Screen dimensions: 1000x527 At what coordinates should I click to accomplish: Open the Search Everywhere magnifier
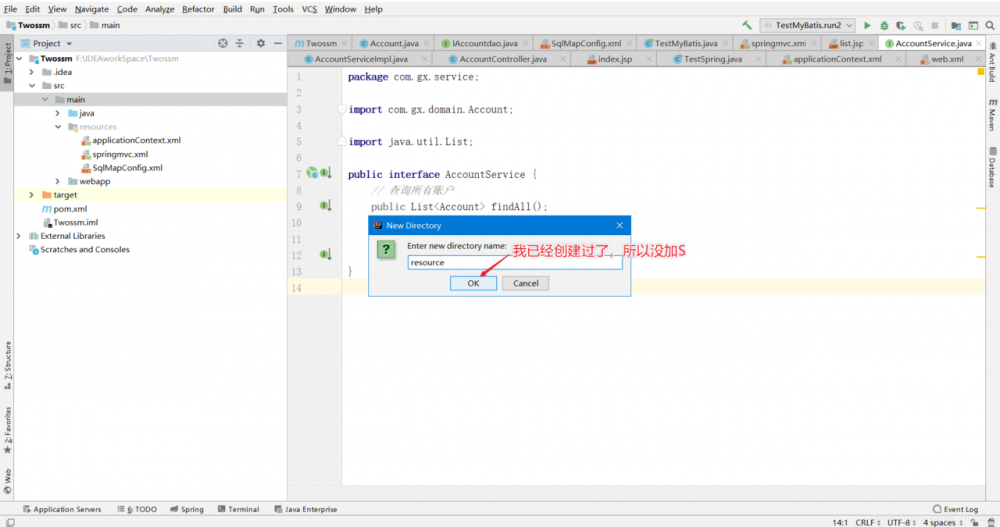click(x=990, y=25)
